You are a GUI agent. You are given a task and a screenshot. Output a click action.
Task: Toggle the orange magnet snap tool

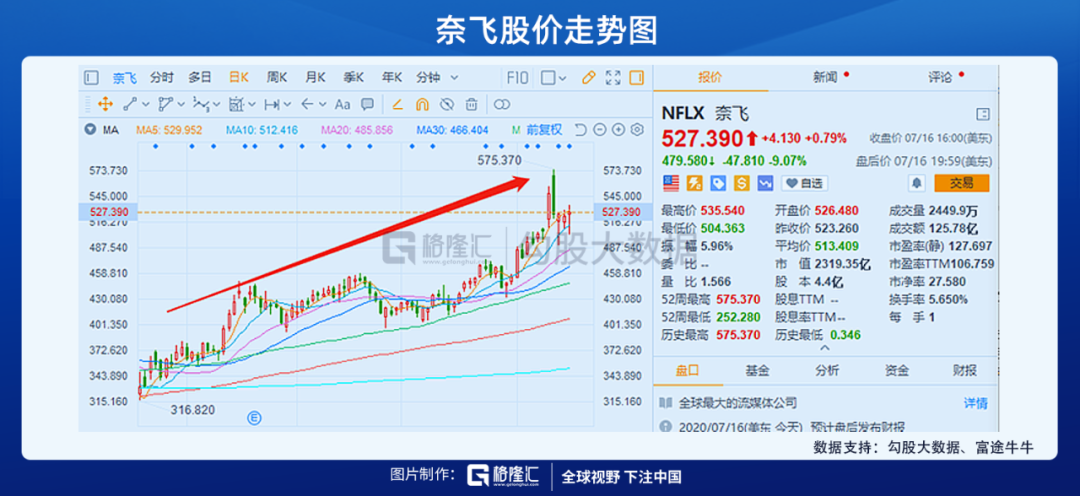422,105
